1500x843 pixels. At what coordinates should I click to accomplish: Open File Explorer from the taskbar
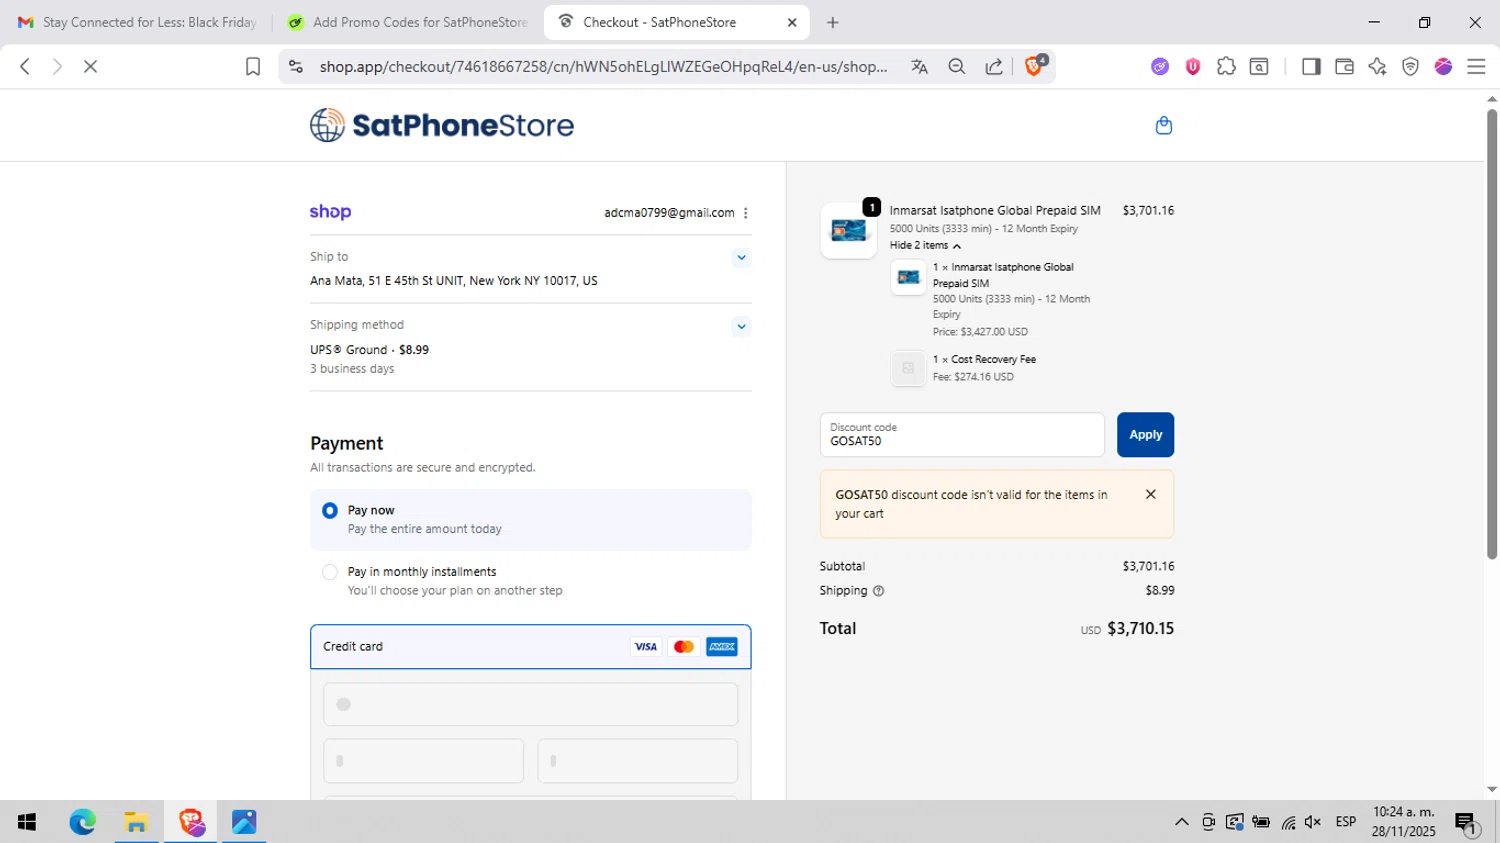click(x=136, y=822)
